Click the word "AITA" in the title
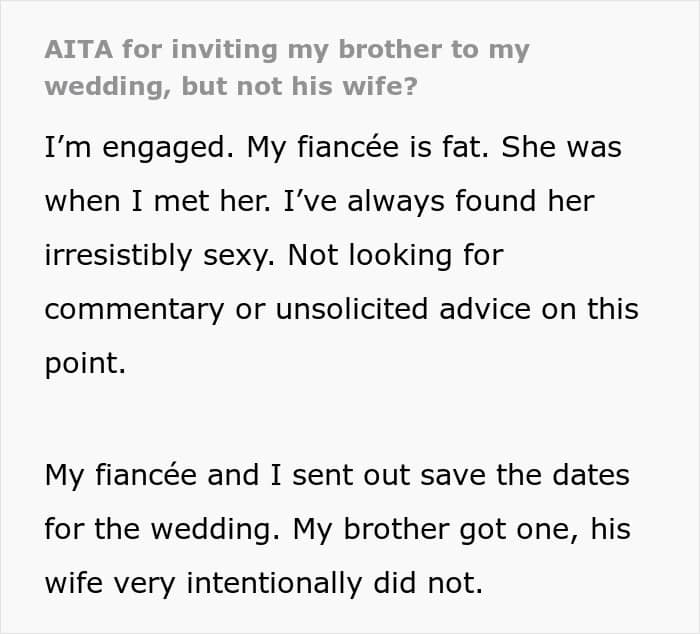Screen dimensions: 700x634 (79, 49)
